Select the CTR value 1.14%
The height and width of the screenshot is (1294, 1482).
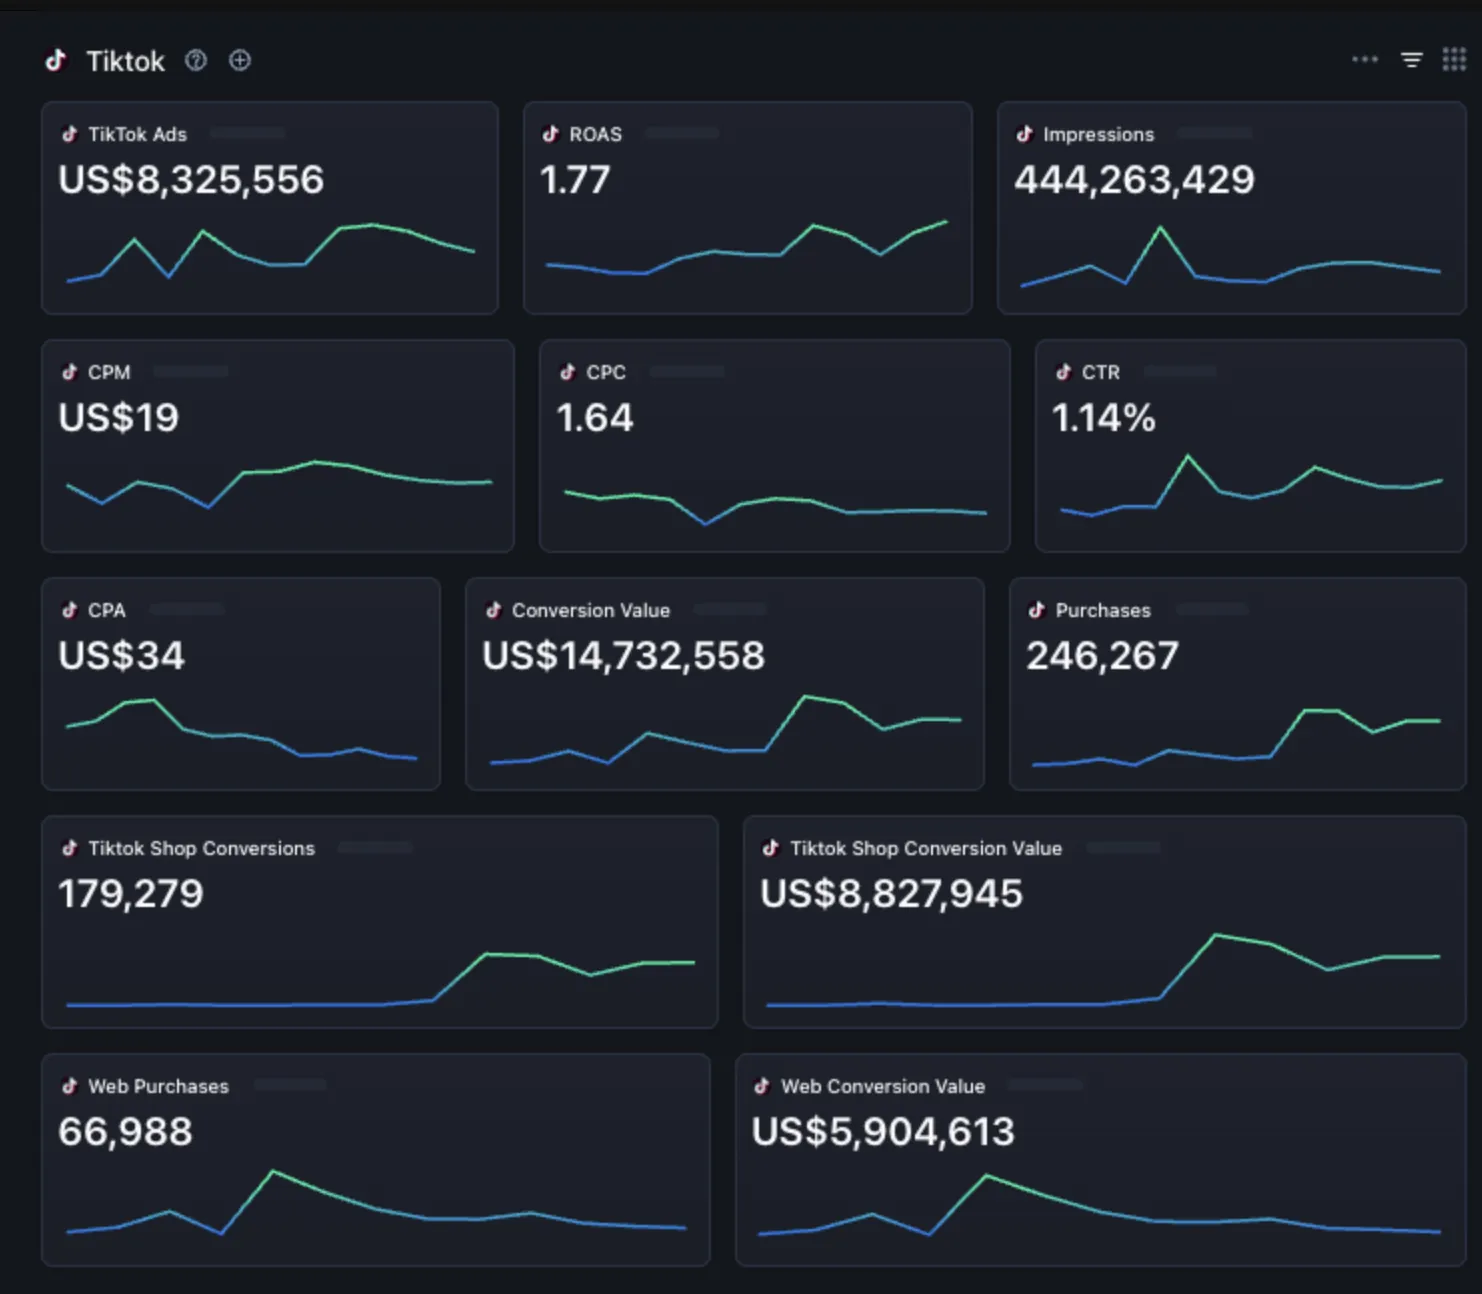click(1104, 418)
